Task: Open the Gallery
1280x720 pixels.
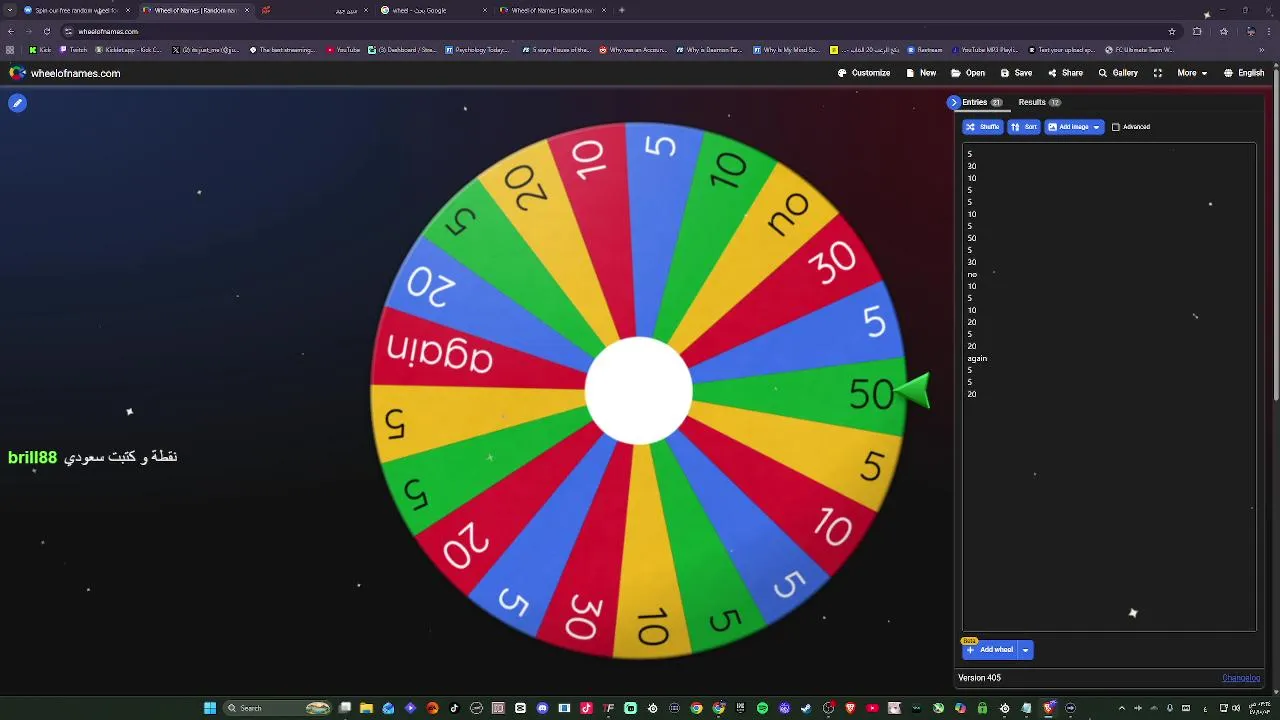Action: click(1118, 73)
